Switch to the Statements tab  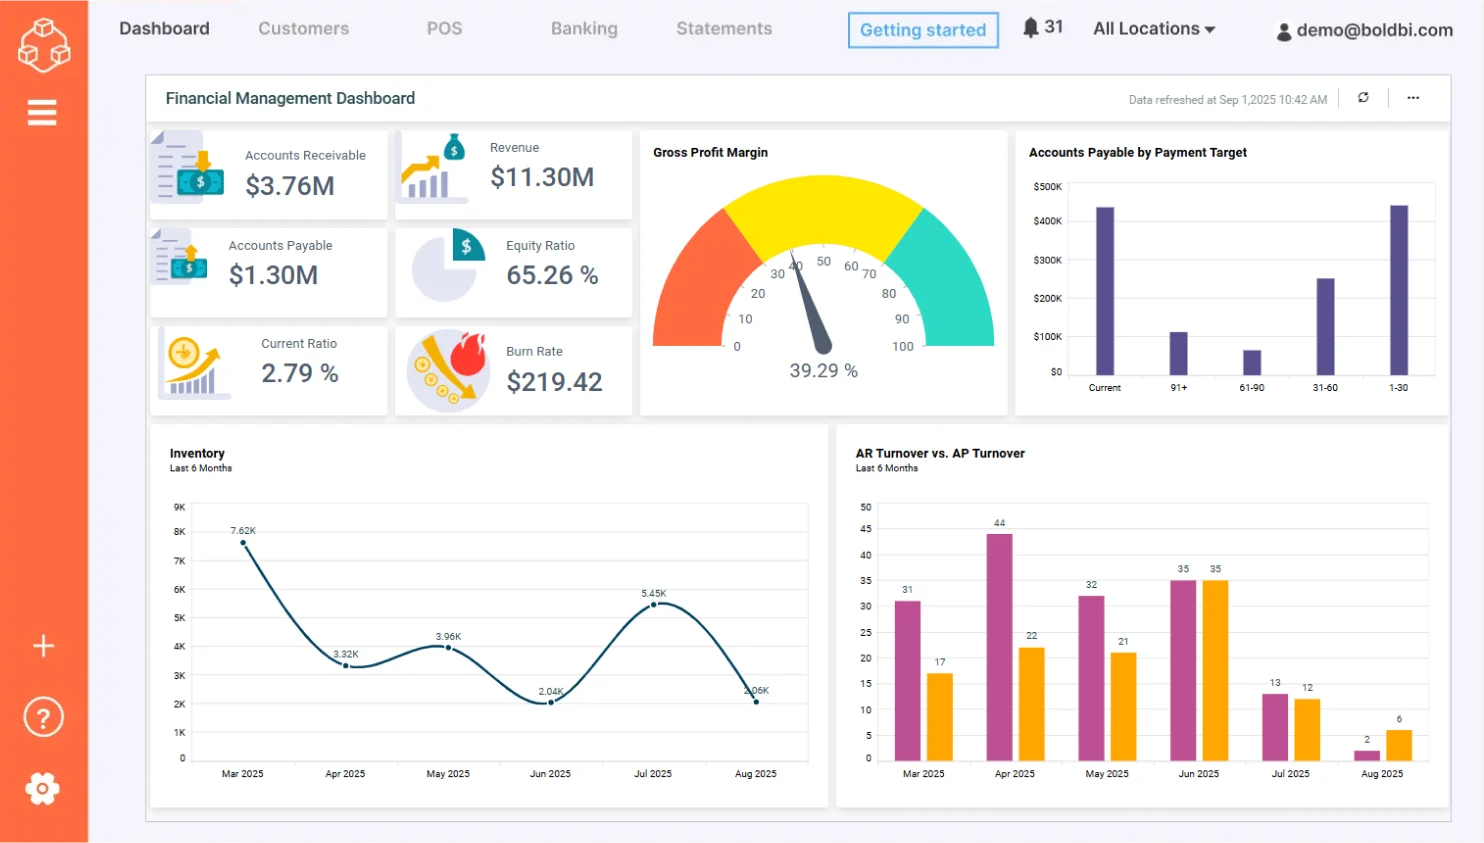click(723, 28)
